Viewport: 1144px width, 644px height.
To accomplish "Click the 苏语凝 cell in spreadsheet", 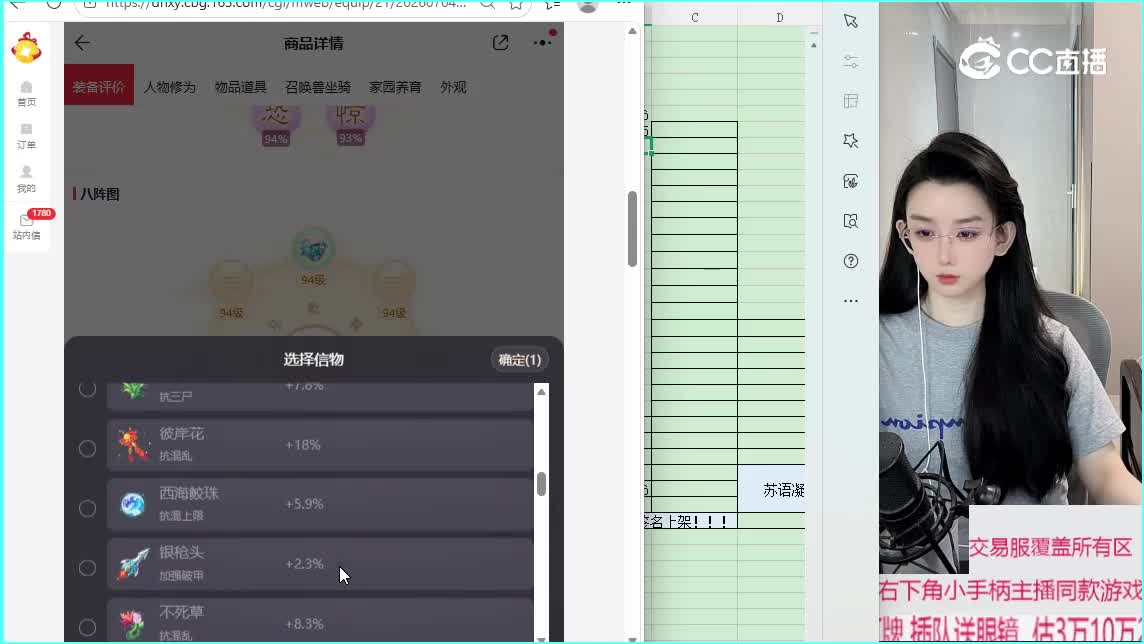I will point(773,489).
